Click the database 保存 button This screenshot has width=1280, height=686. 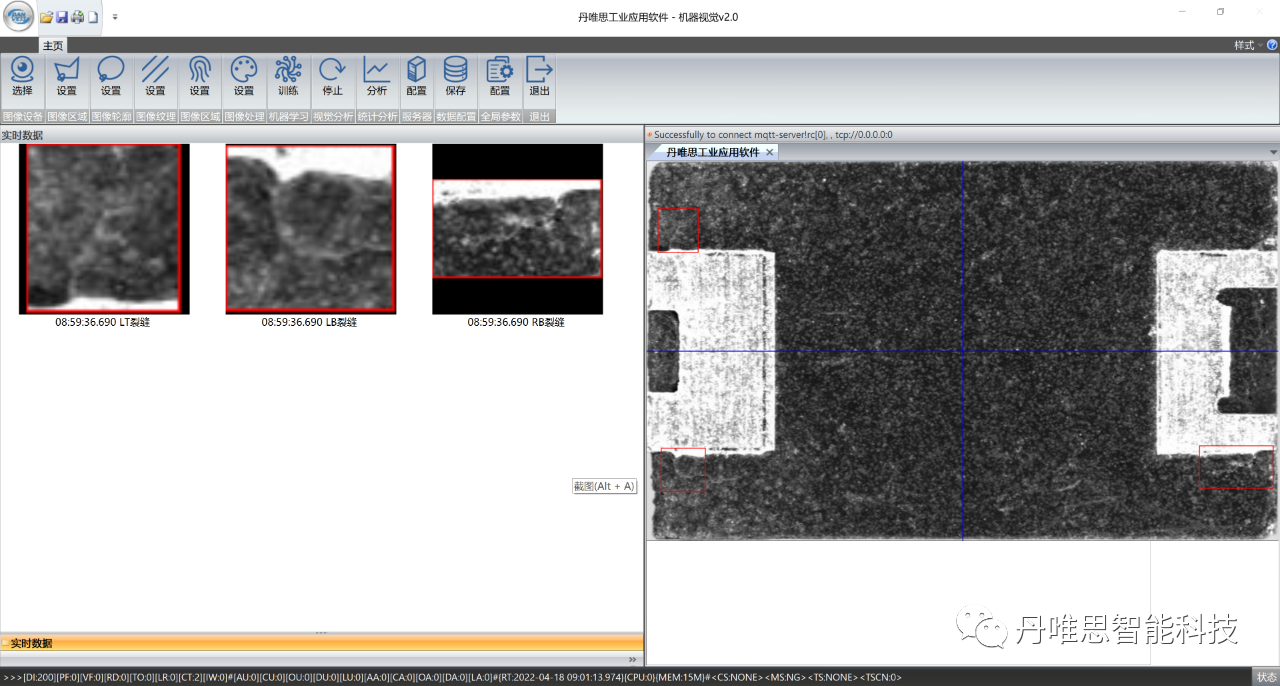pyautogui.click(x=456, y=77)
